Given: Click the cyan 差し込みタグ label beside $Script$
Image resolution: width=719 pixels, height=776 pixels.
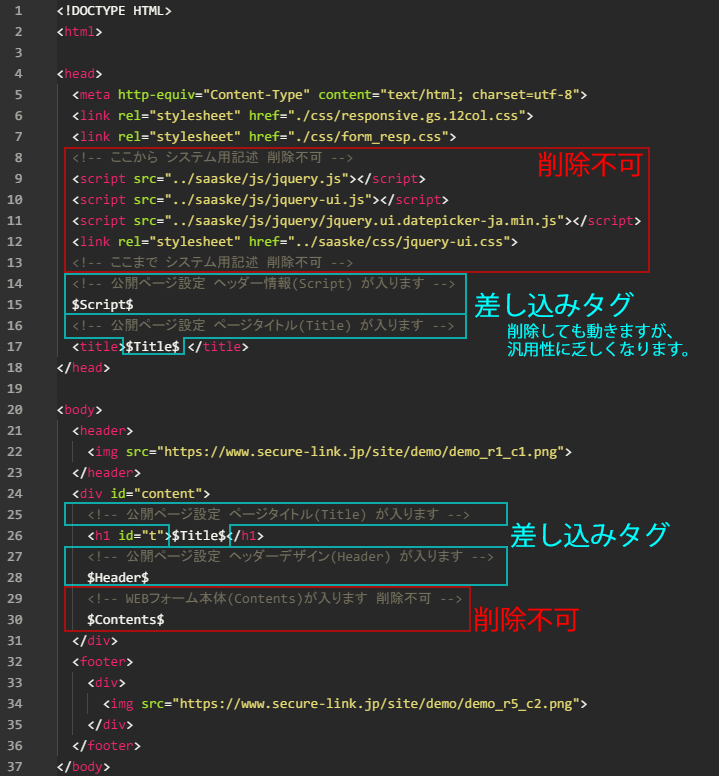Looking at the screenshot, I should click(x=553, y=303).
